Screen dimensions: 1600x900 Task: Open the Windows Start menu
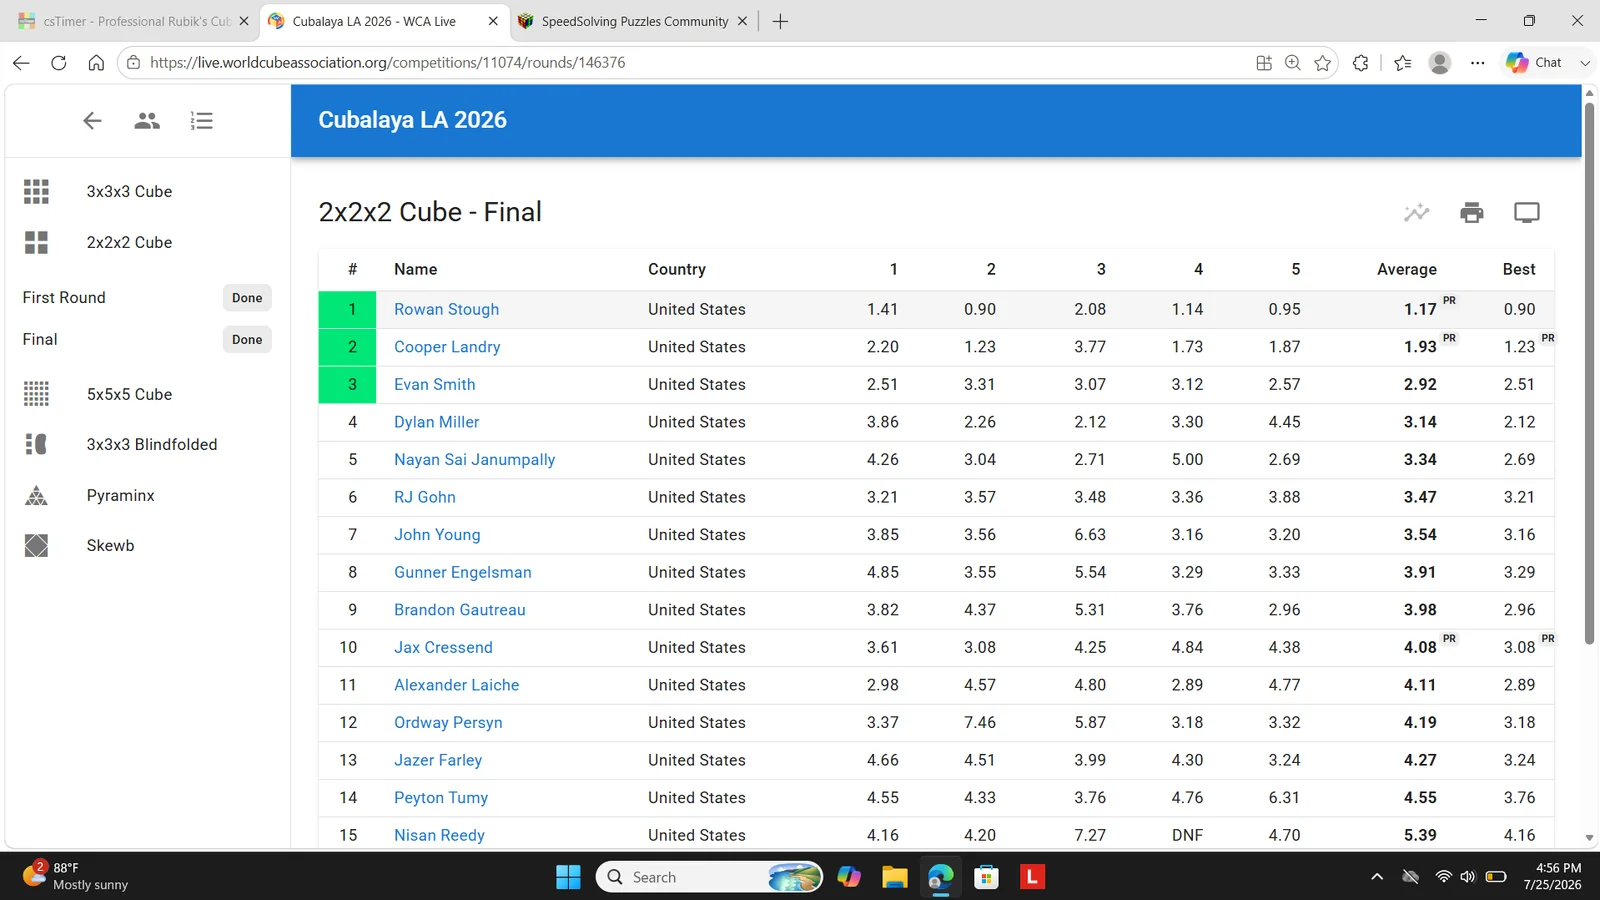[568, 877]
